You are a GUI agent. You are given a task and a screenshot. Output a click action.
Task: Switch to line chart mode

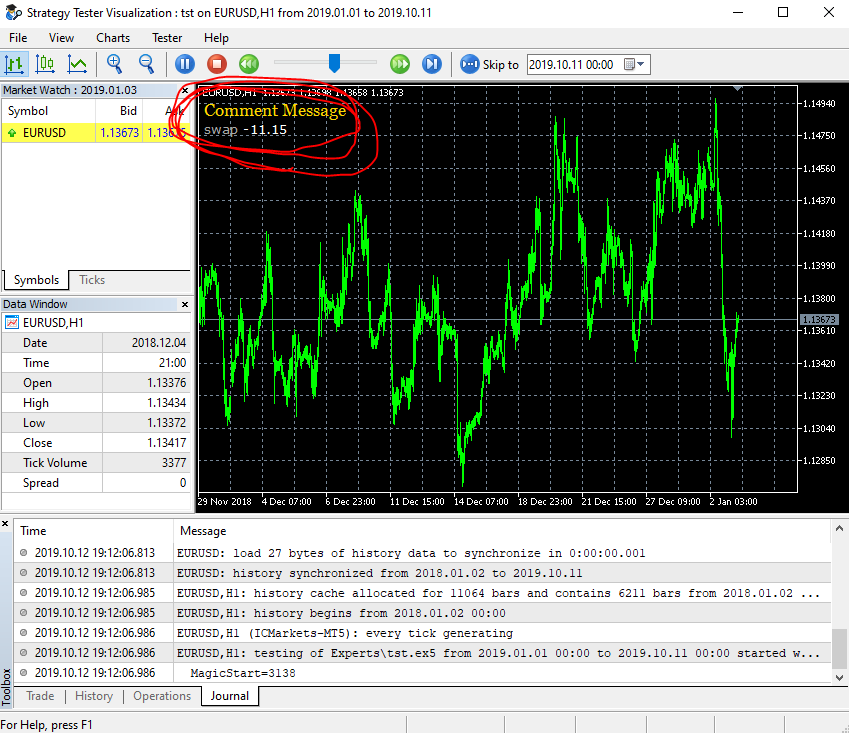coord(77,64)
